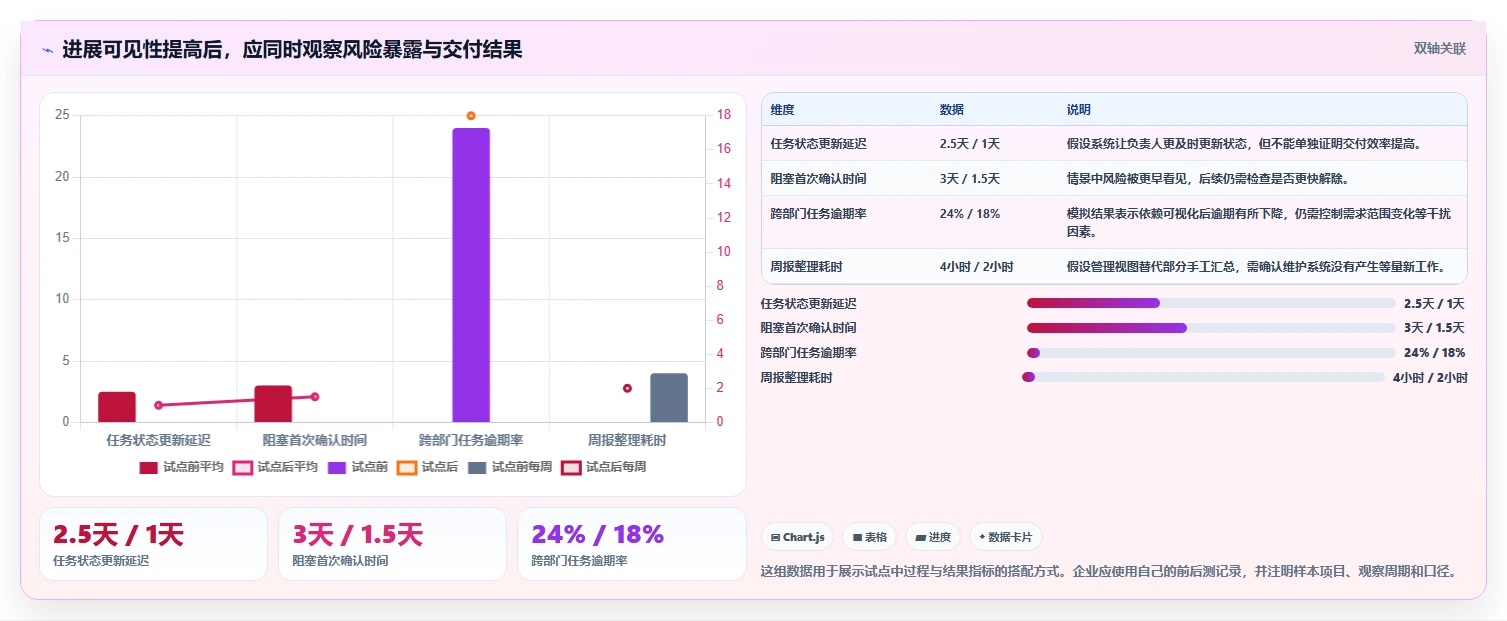Toggle the 试点前每周 legend item
Screen dimensions: 1507x621
[x=509, y=467]
